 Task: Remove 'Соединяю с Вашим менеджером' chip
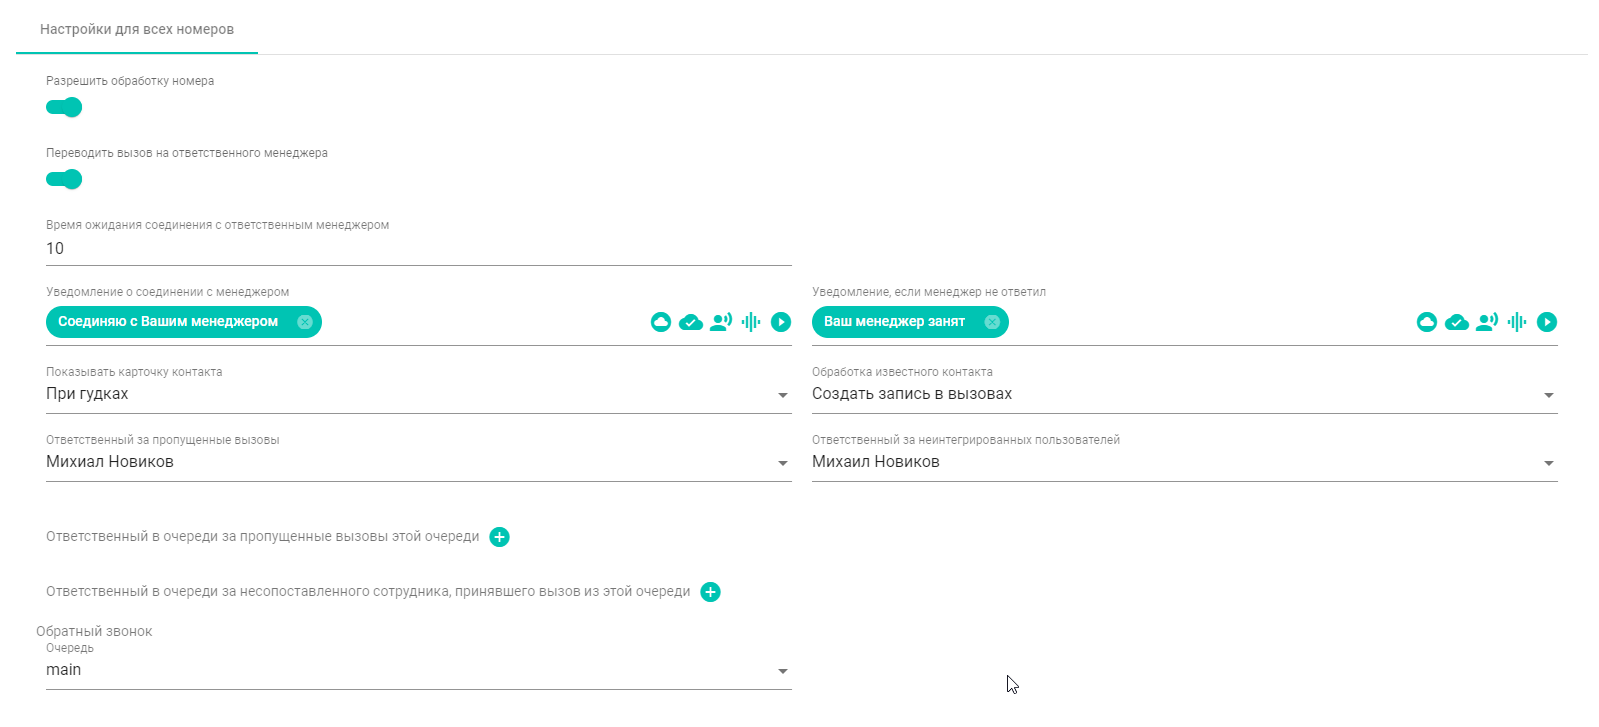pyautogui.click(x=305, y=322)
